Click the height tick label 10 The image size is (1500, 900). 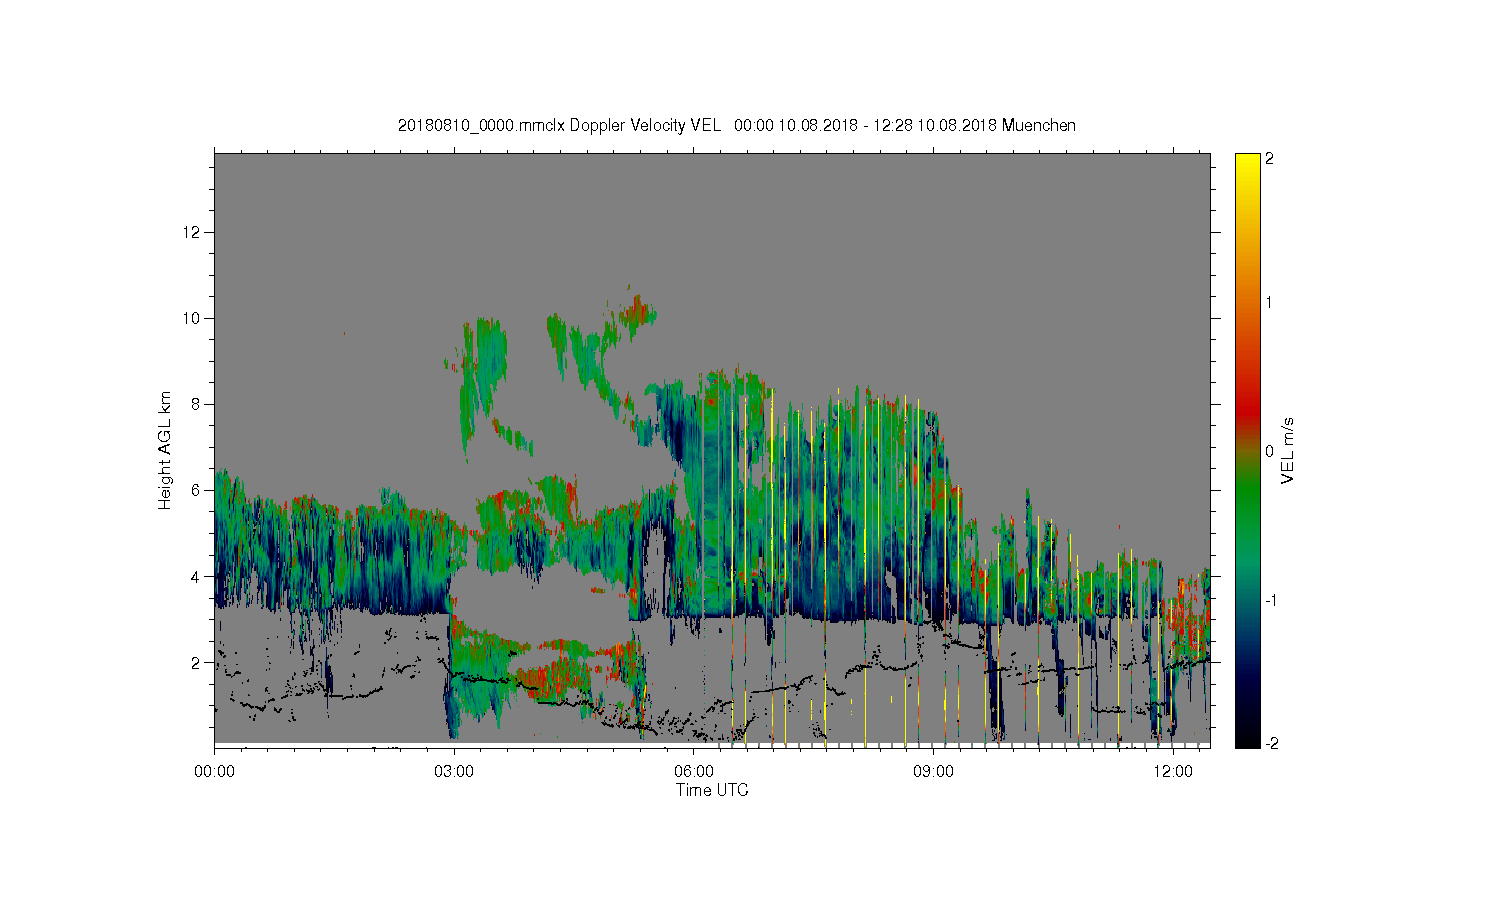coord(194,318)
